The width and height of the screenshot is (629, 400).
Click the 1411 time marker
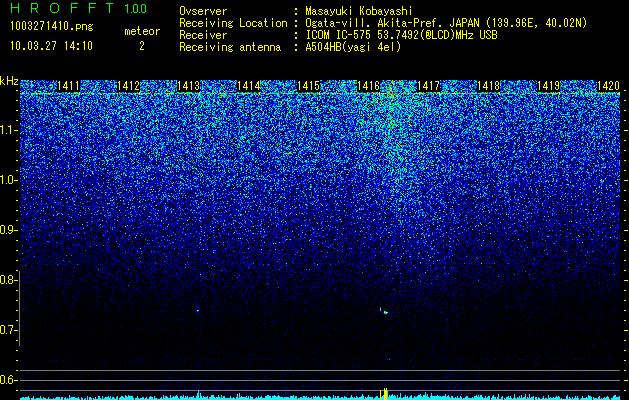[69, 86]
